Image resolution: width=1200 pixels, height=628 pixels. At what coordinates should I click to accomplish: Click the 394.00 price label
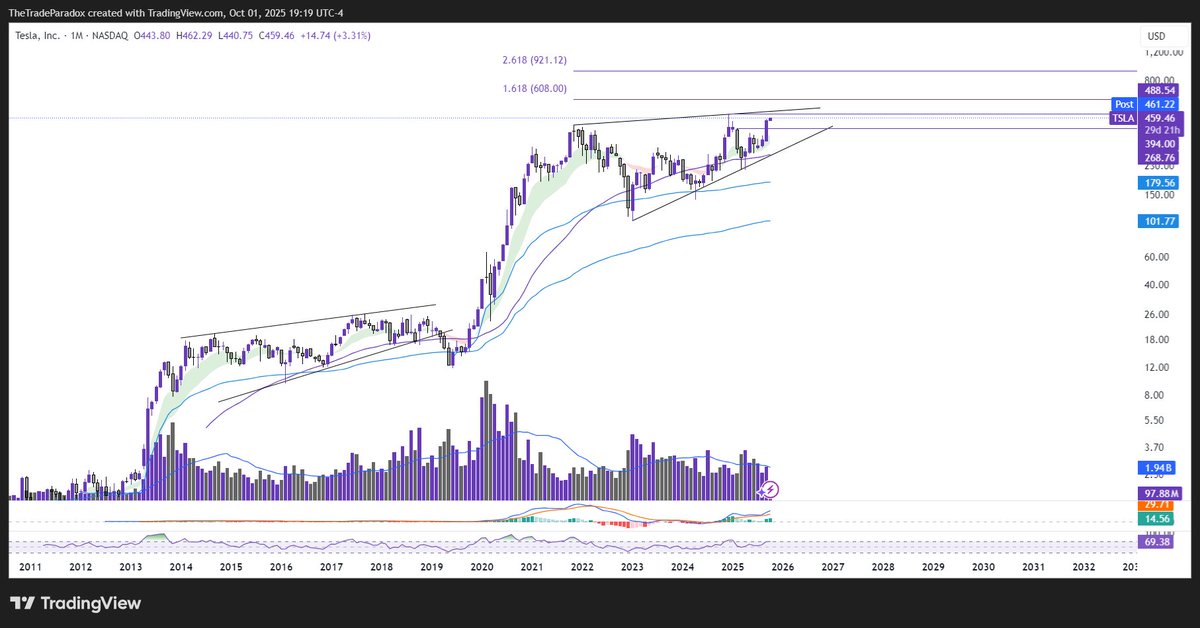(1159, 144)
